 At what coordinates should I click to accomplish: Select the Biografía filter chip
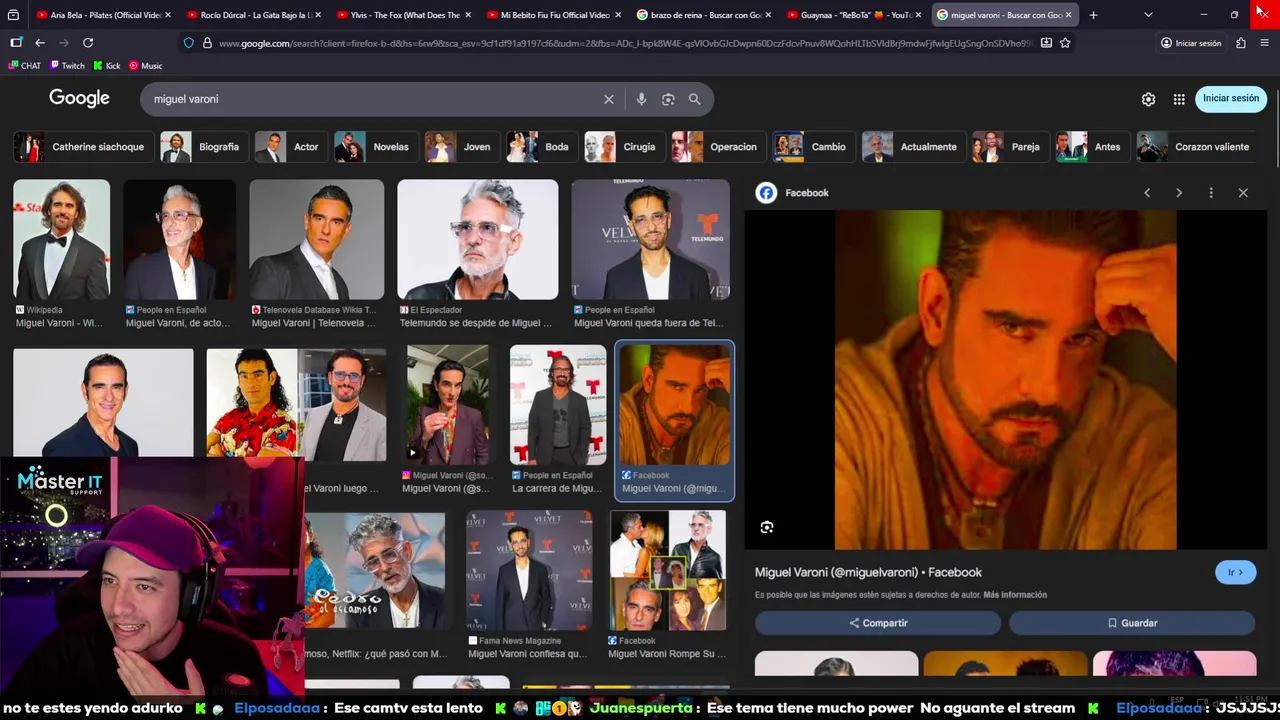click(205, 147)
